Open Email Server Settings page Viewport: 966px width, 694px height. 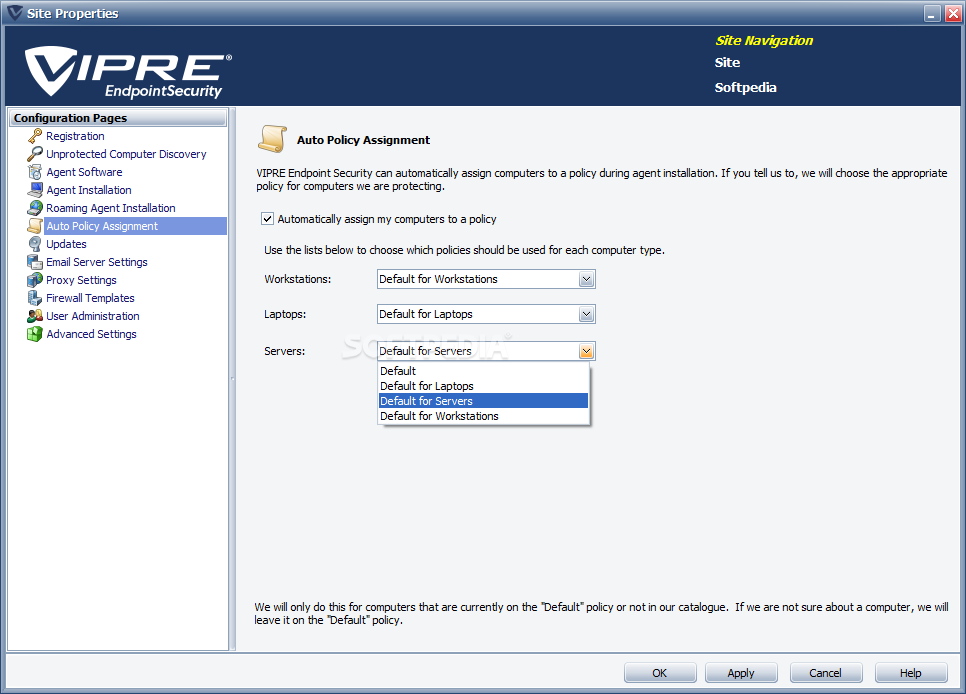click(97, 262)
